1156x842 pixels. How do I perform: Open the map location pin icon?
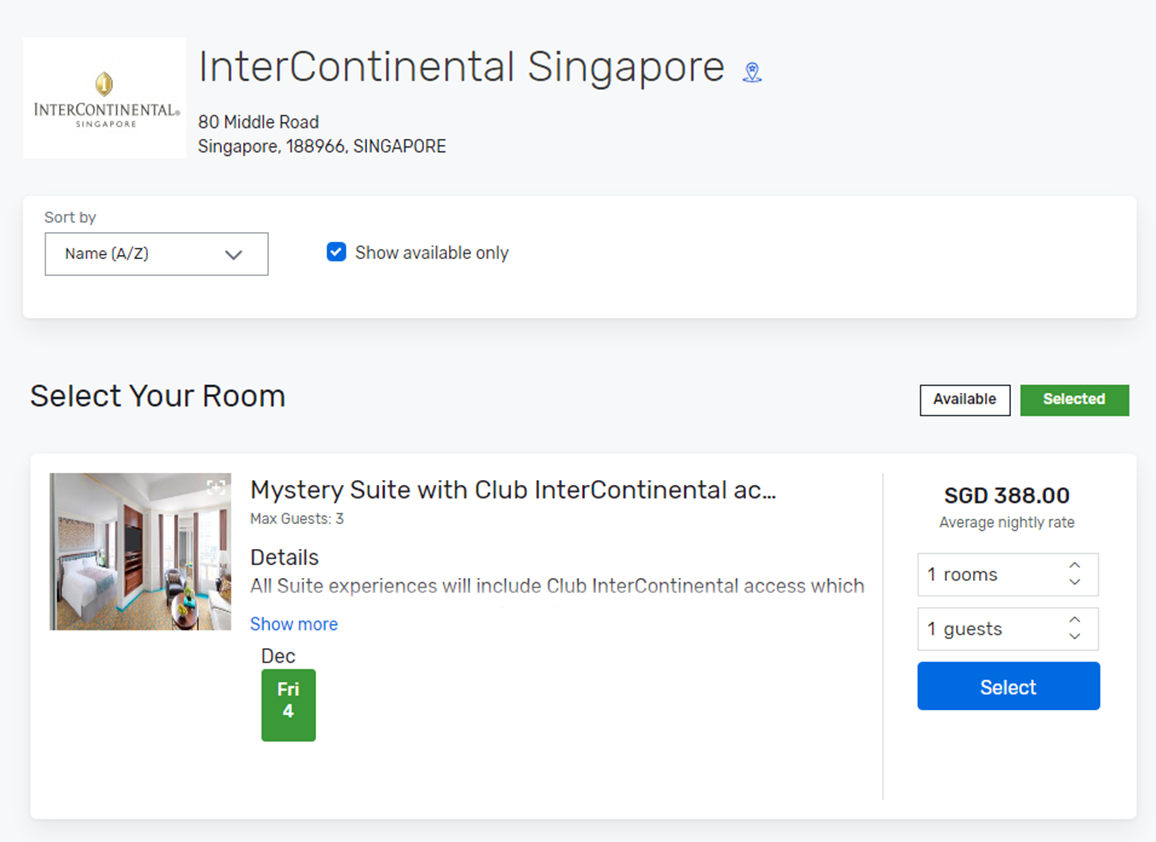[752, 72]
